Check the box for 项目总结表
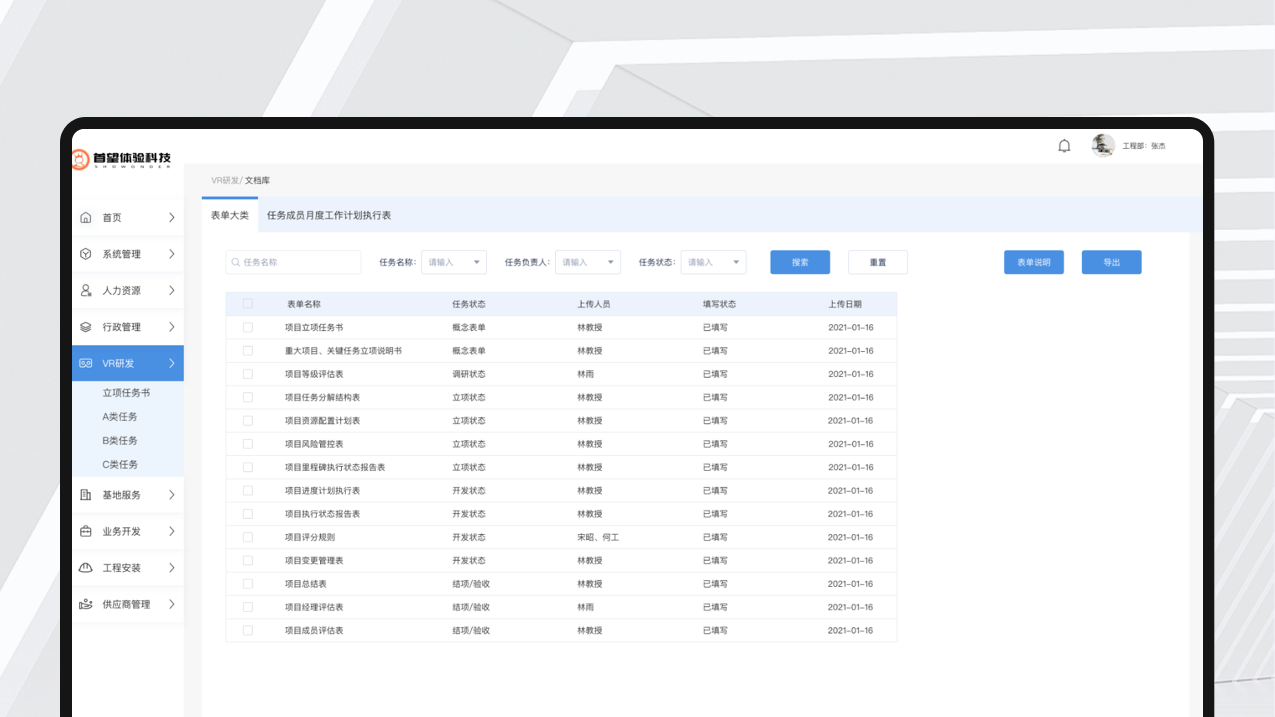This screenshot has height=717, width=1275. tap(248, 584)
